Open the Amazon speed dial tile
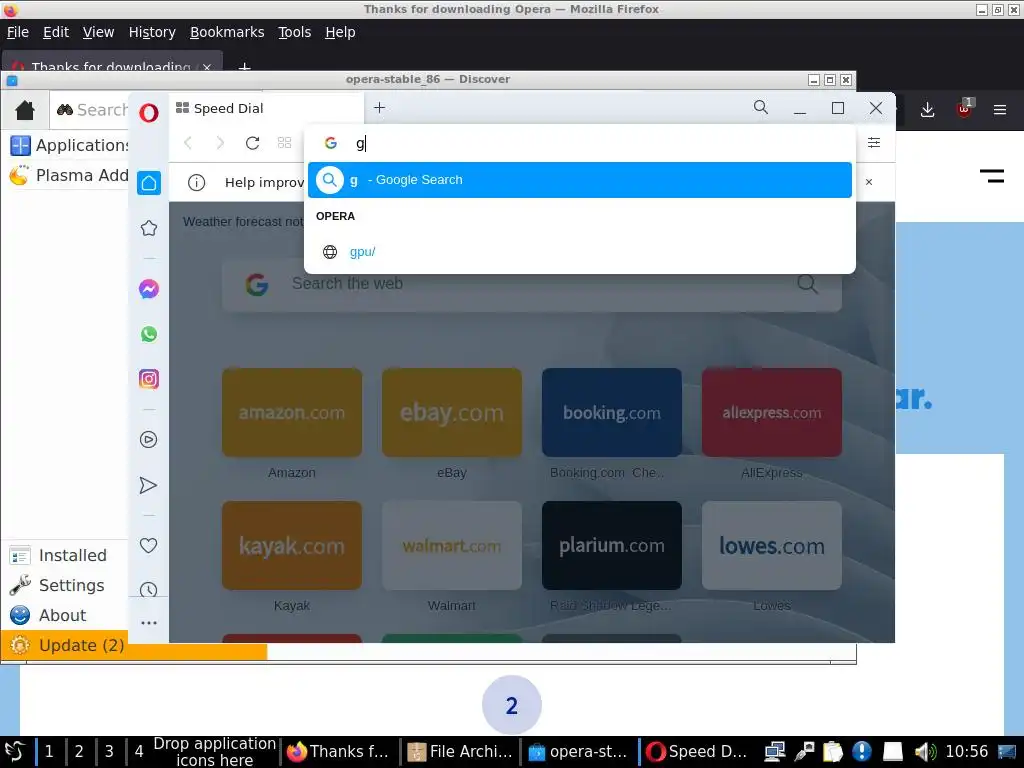This screenshot has width=1024, height=768. click(x=292, y=413)
